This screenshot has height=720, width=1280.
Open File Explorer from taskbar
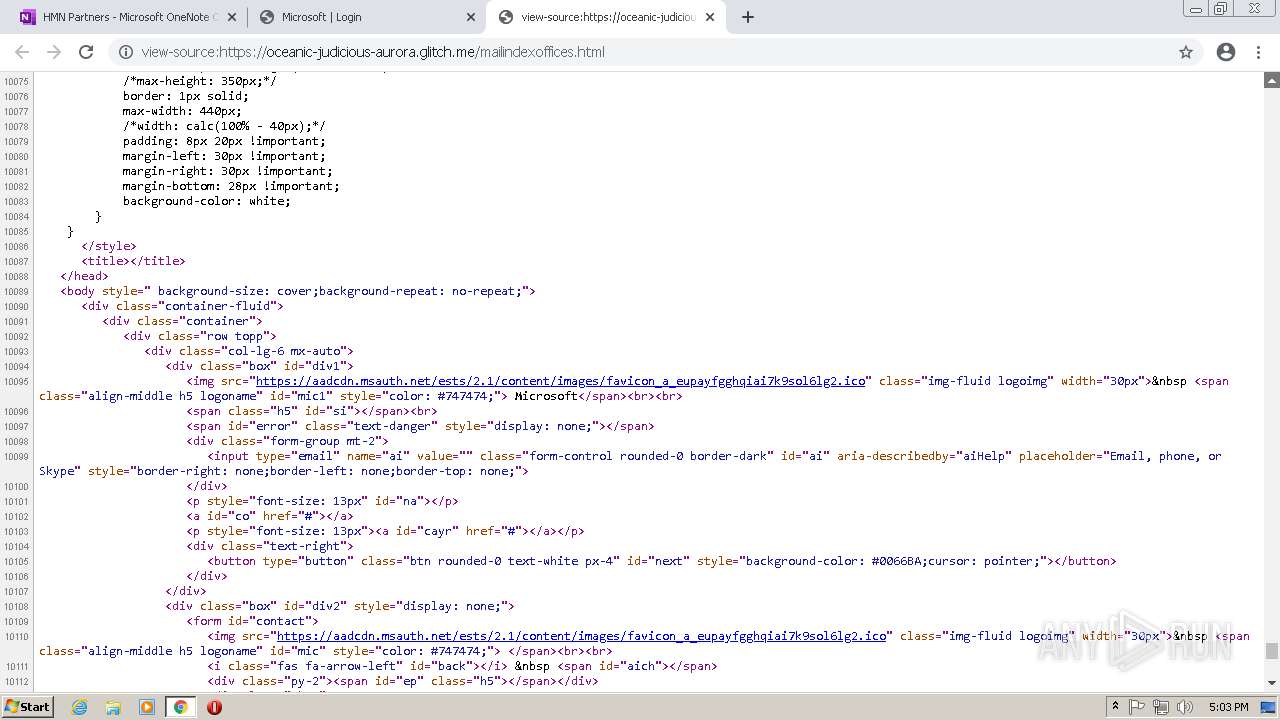coord(113,707)
